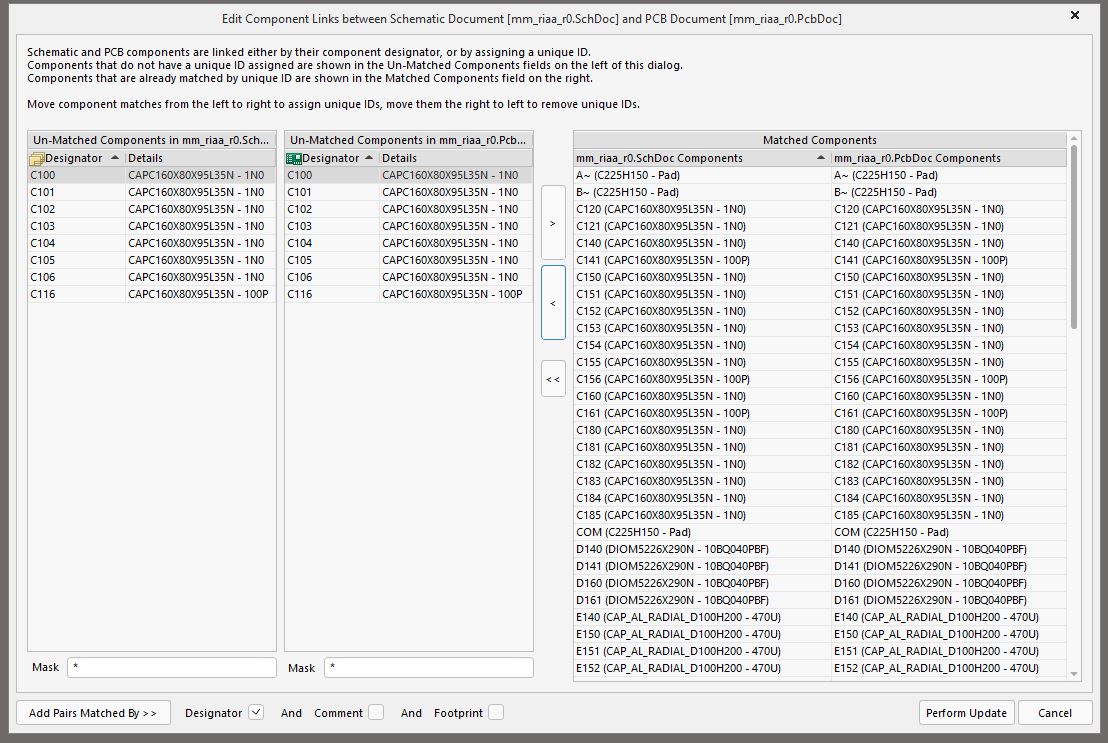
Task: Click the schematic Mask input field
Action: [x=172, y=667]
